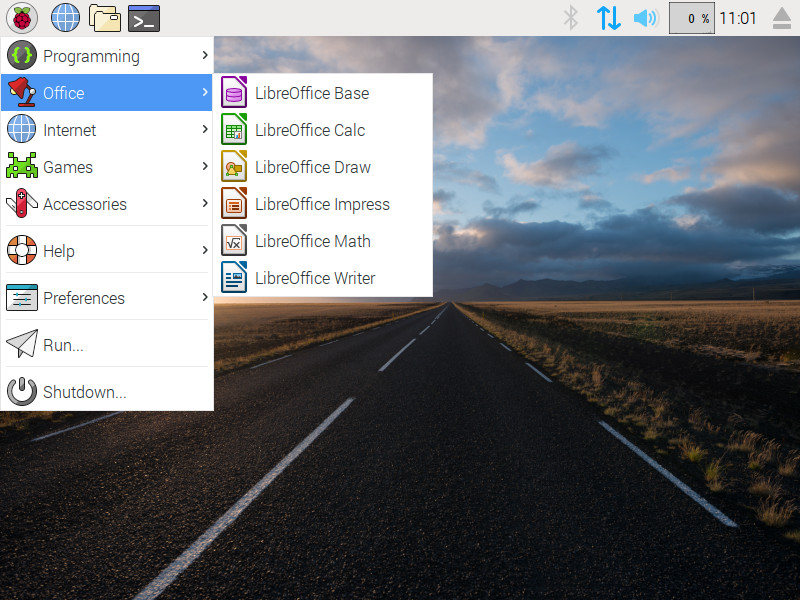Click the Accessories pocket knife icon
Image resolution: width=800 pixels, height=600 pixels.
click(x=21, y=203)
